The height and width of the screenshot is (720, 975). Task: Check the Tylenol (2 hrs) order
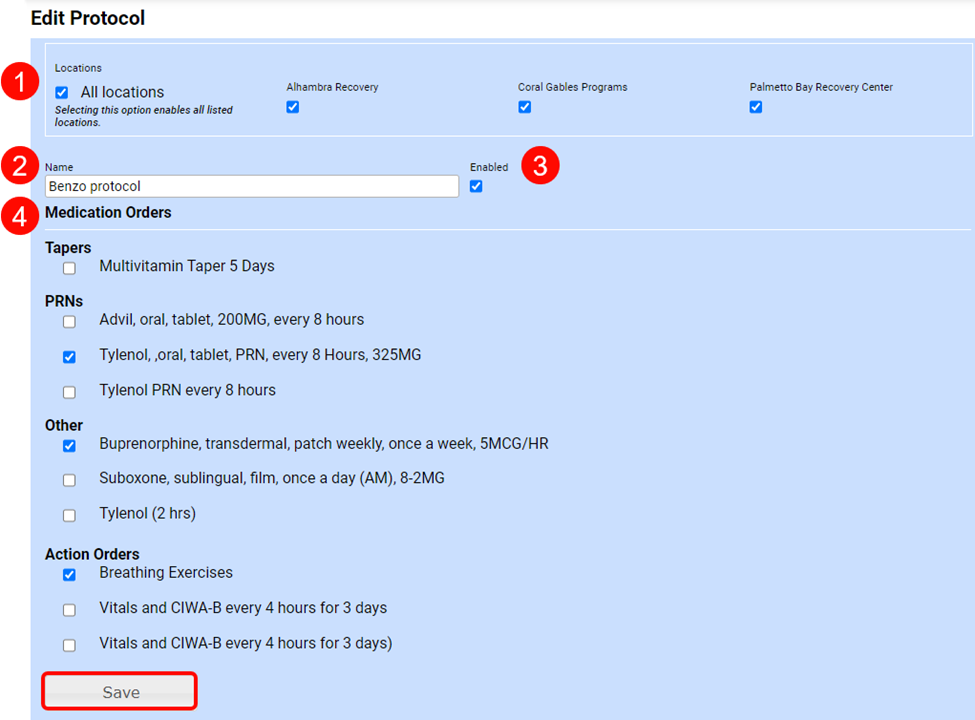(69, 516)
